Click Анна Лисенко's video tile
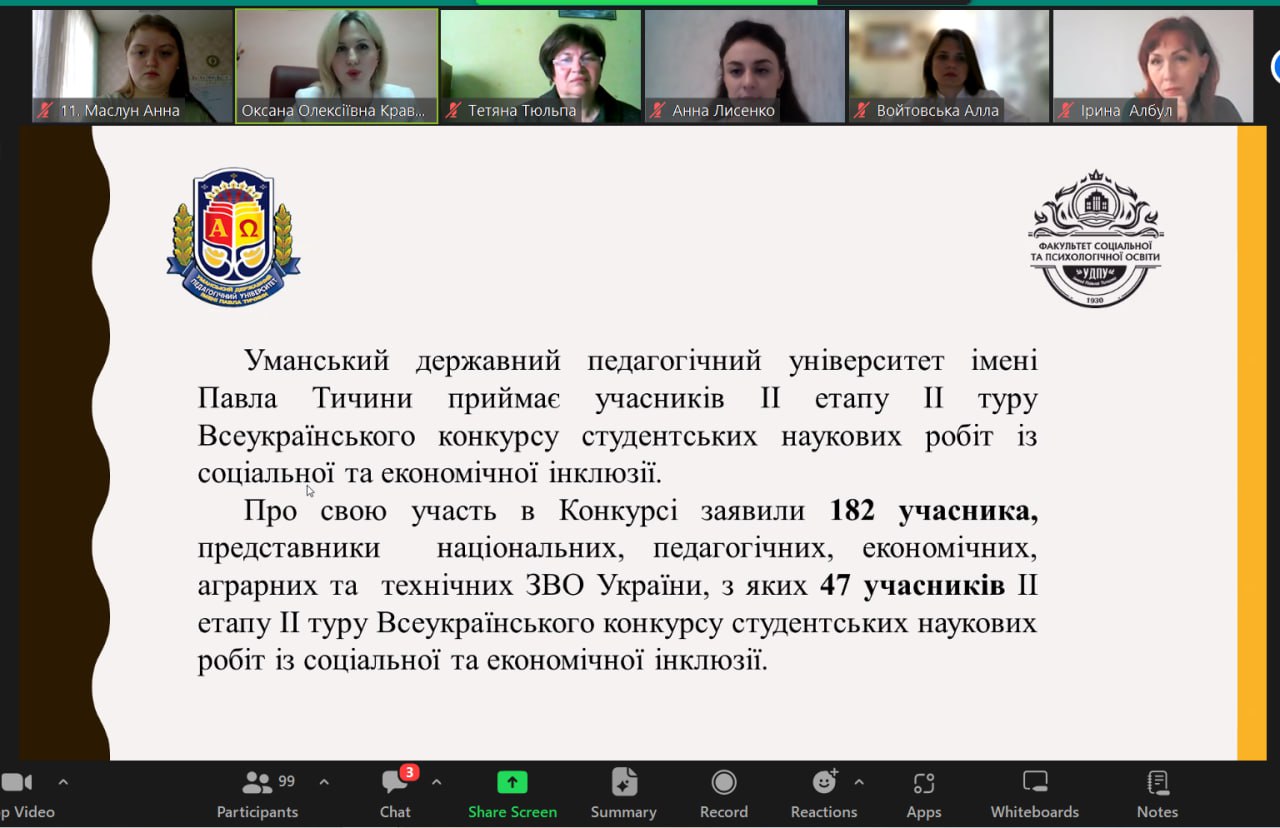The height and width of the screenshot is (828, 1280). [x=744, y=66]
